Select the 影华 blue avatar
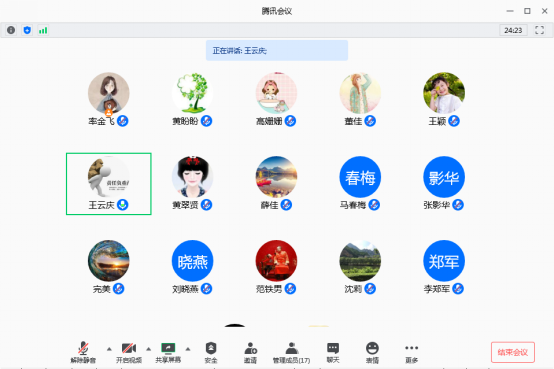The image size is (554, 369). 444,177
